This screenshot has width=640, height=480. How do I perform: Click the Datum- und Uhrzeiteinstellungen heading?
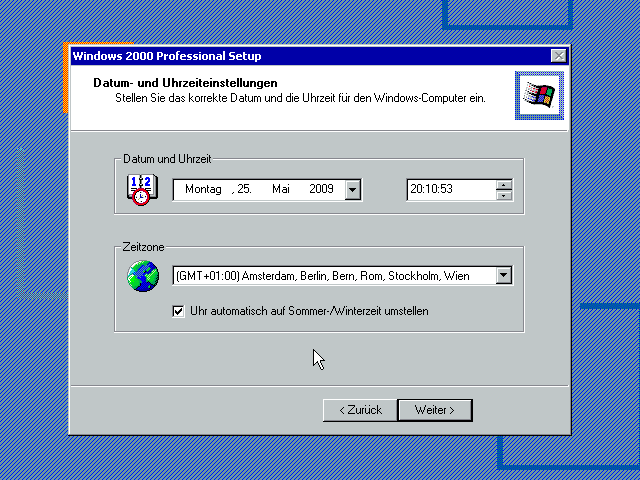[185, 83]
